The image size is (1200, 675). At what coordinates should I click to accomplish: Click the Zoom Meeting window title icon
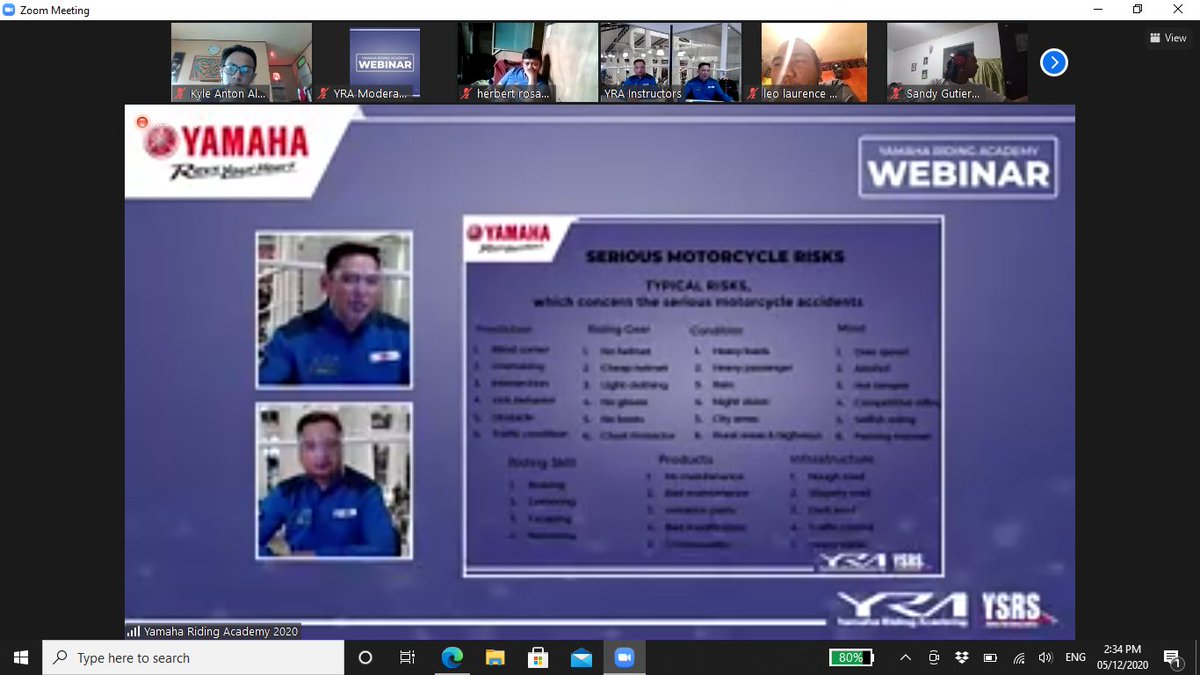pyautogui.click(x=9, y=10)
